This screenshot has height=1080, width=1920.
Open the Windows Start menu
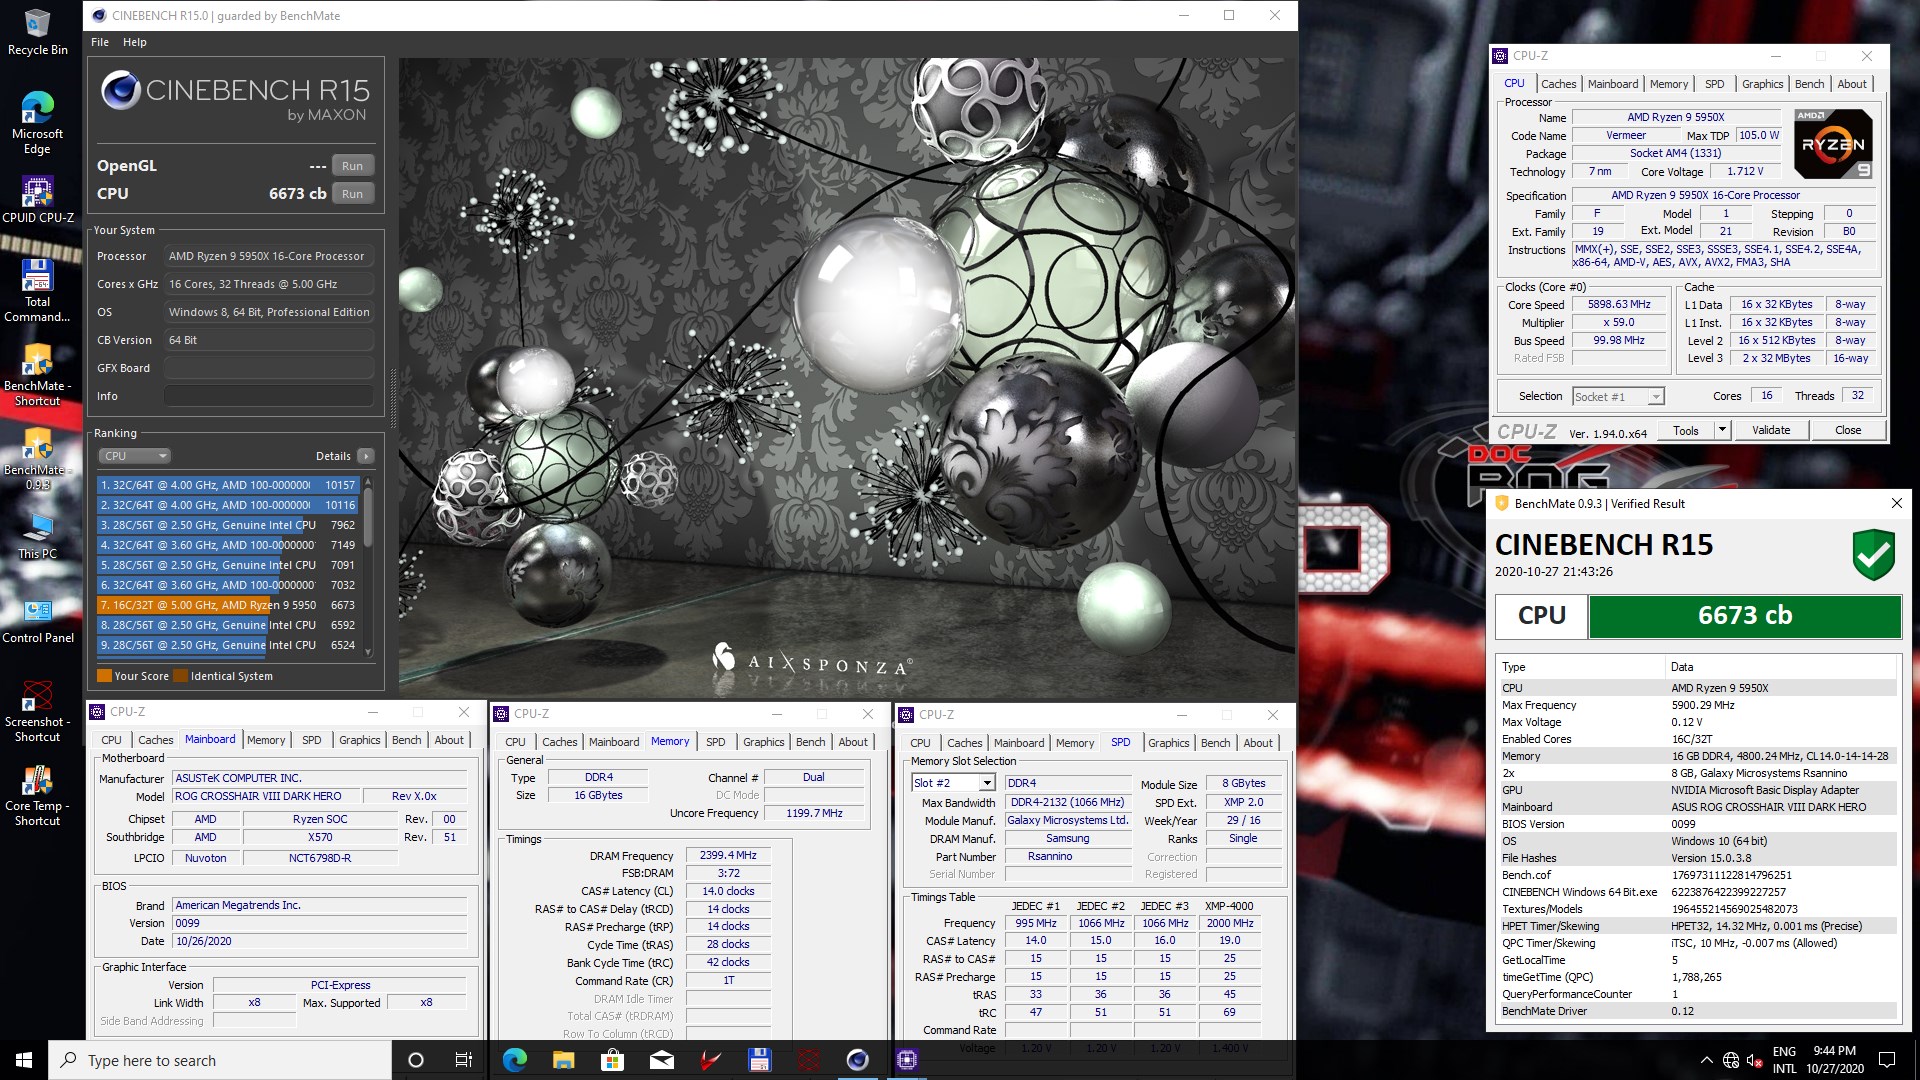click(x=24, y=1060)
